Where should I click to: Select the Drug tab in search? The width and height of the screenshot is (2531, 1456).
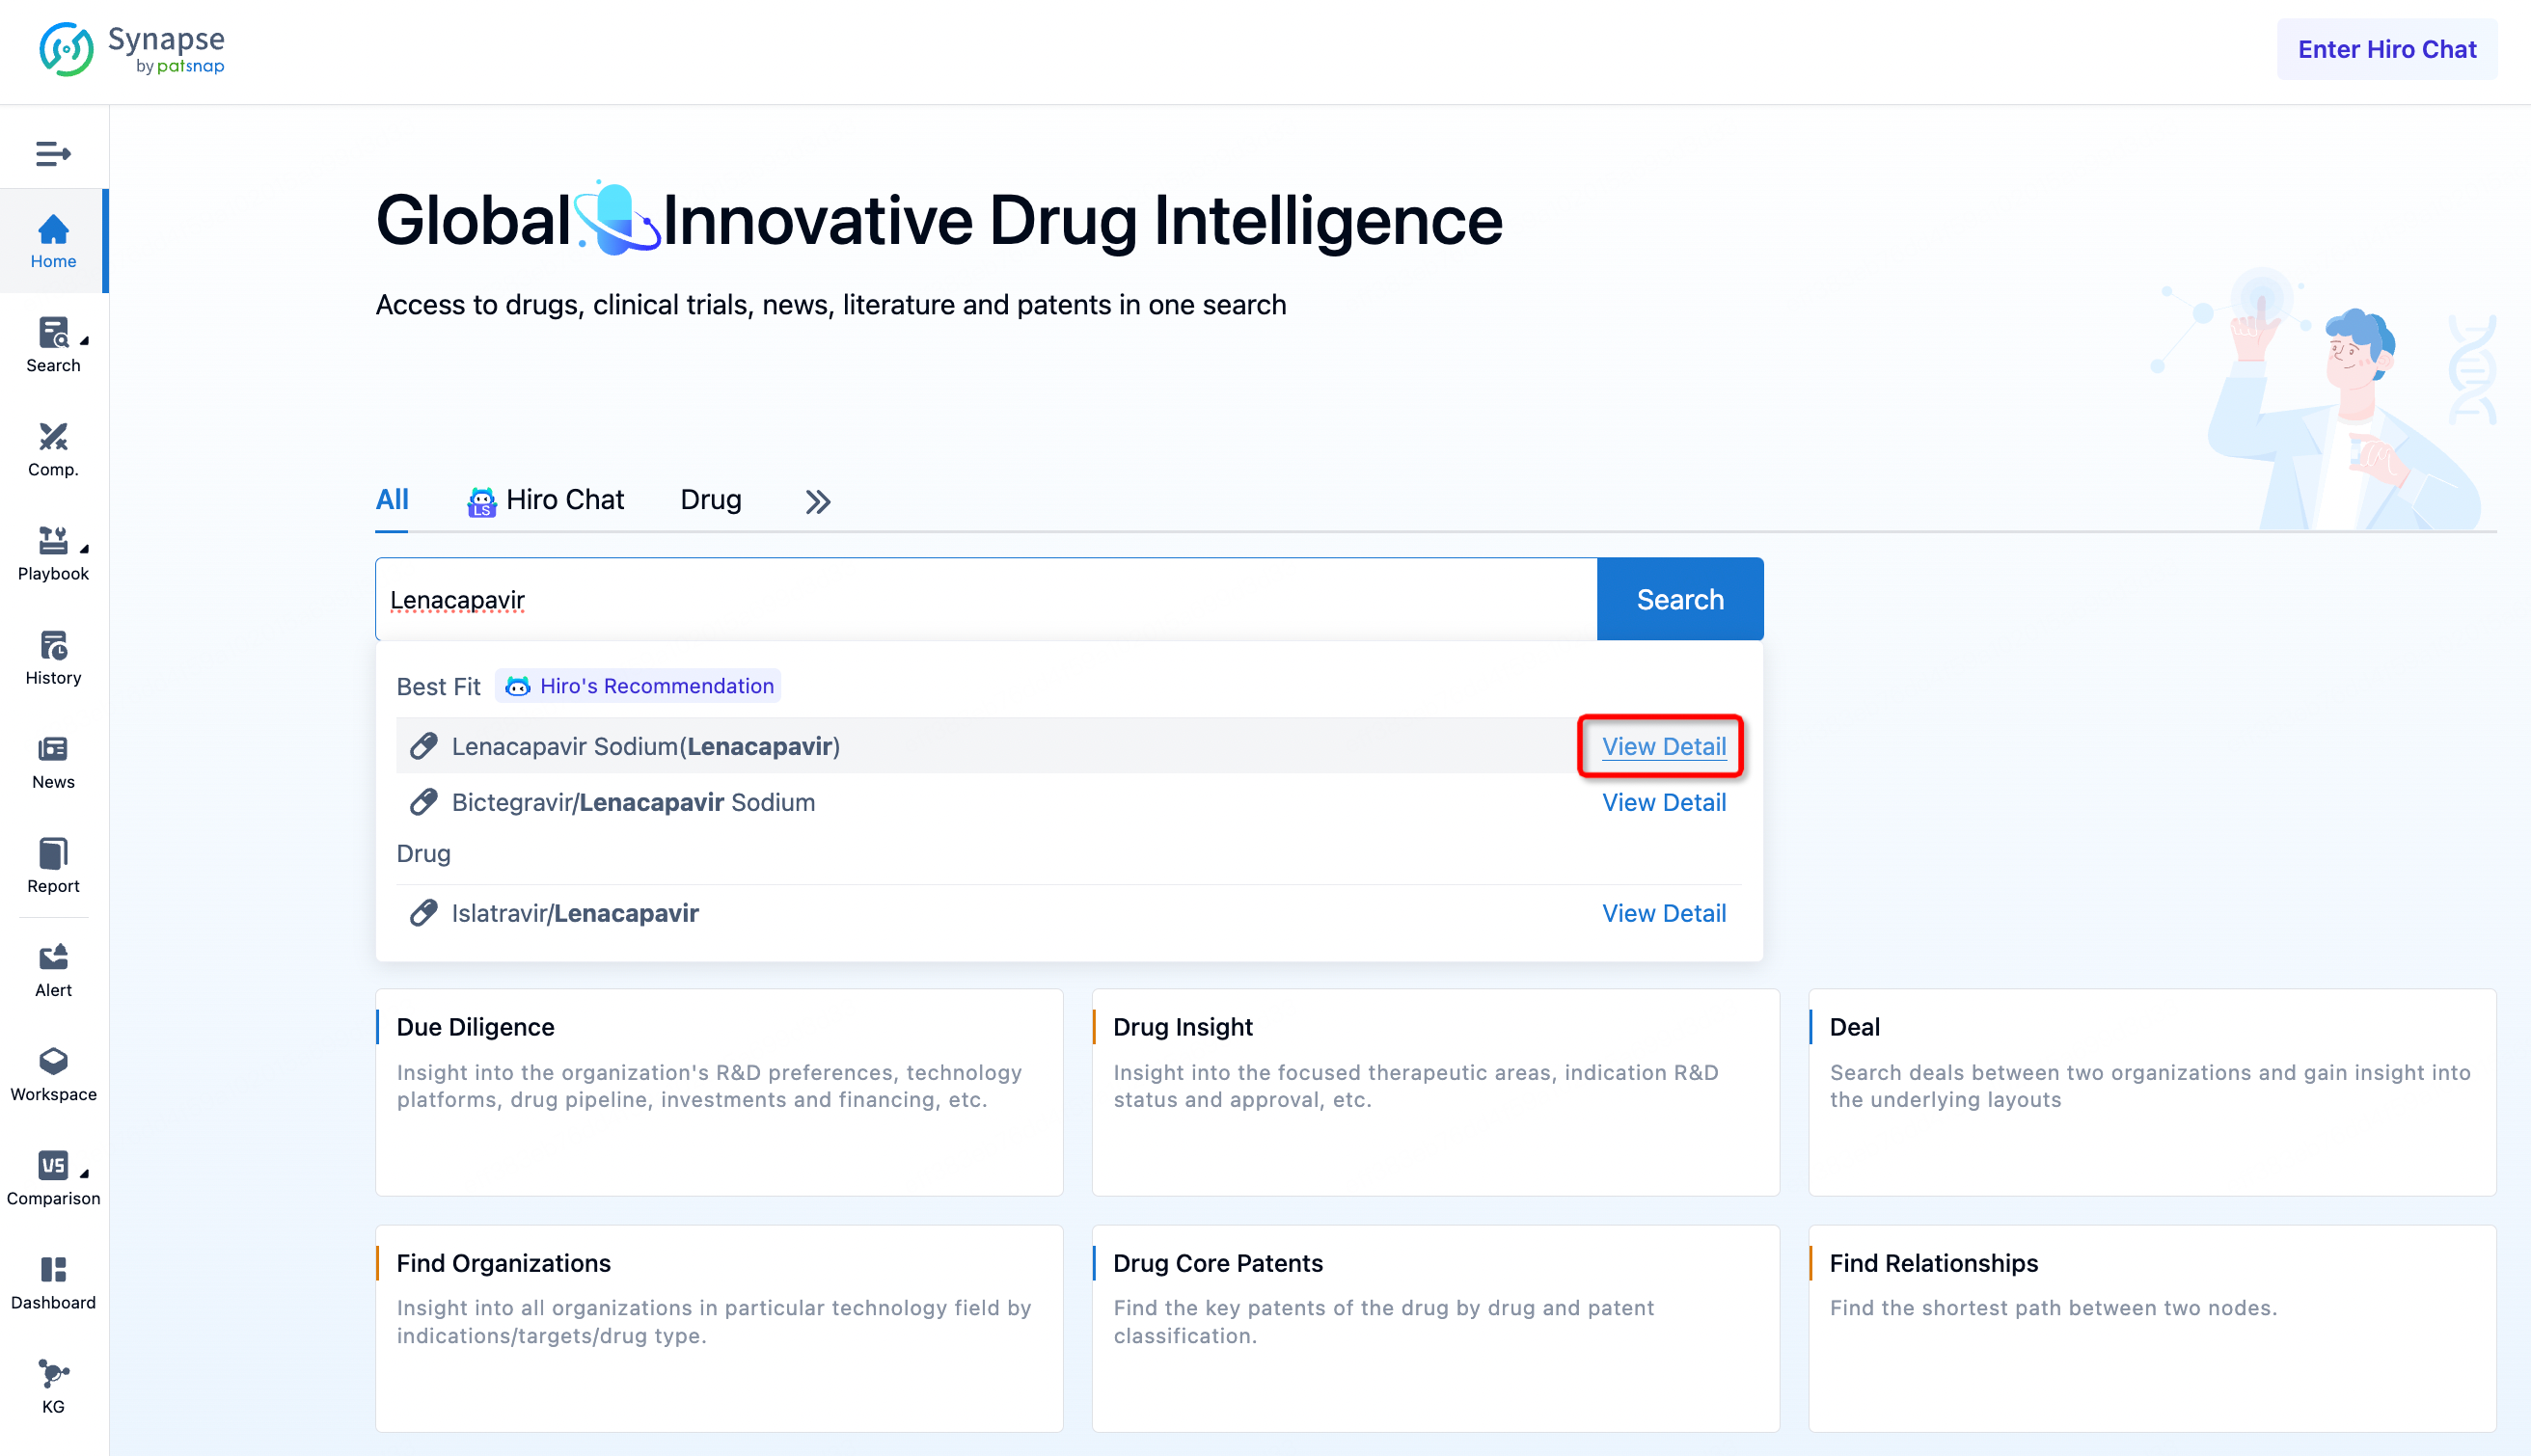709,502
